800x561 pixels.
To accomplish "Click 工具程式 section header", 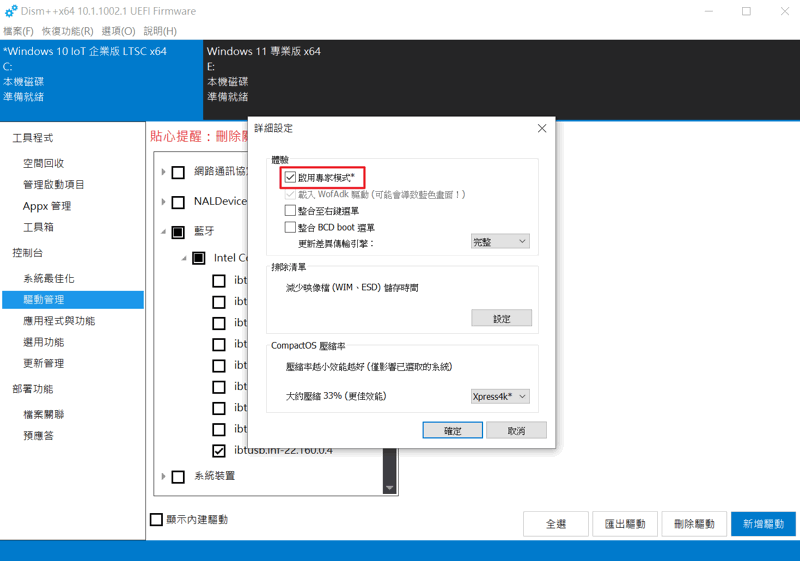I will [x=33, y=138].
